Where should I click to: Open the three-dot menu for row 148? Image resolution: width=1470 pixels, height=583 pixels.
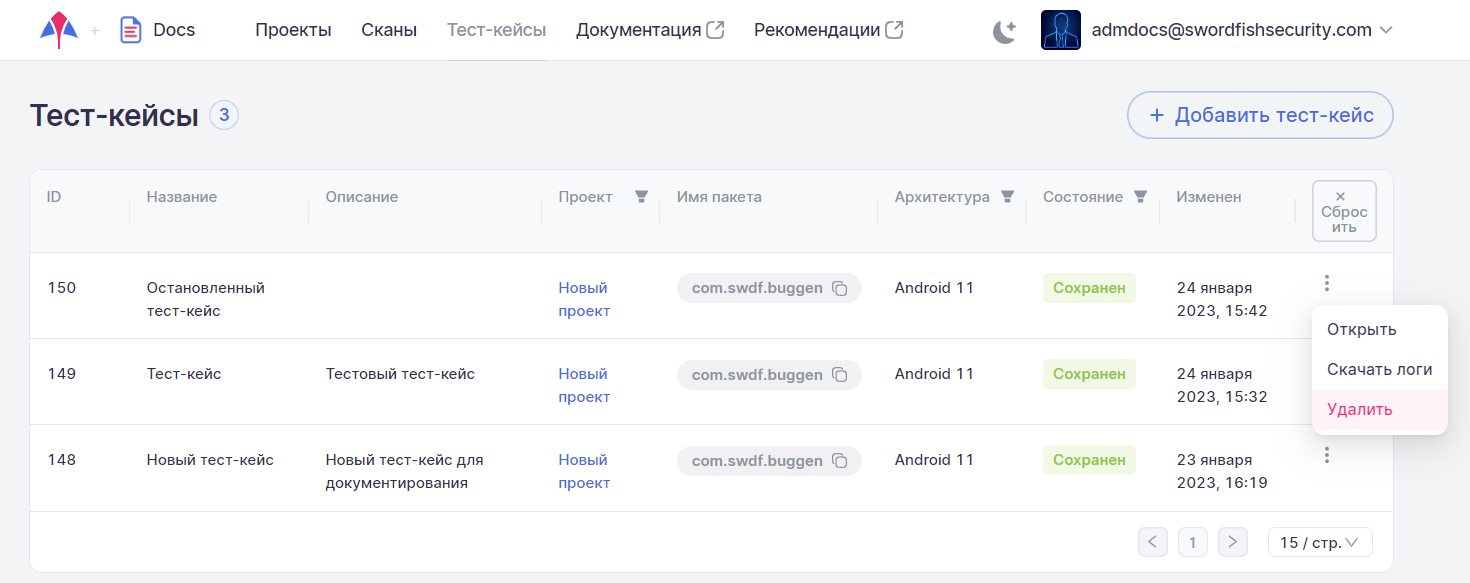click(x=1326, y=455)
